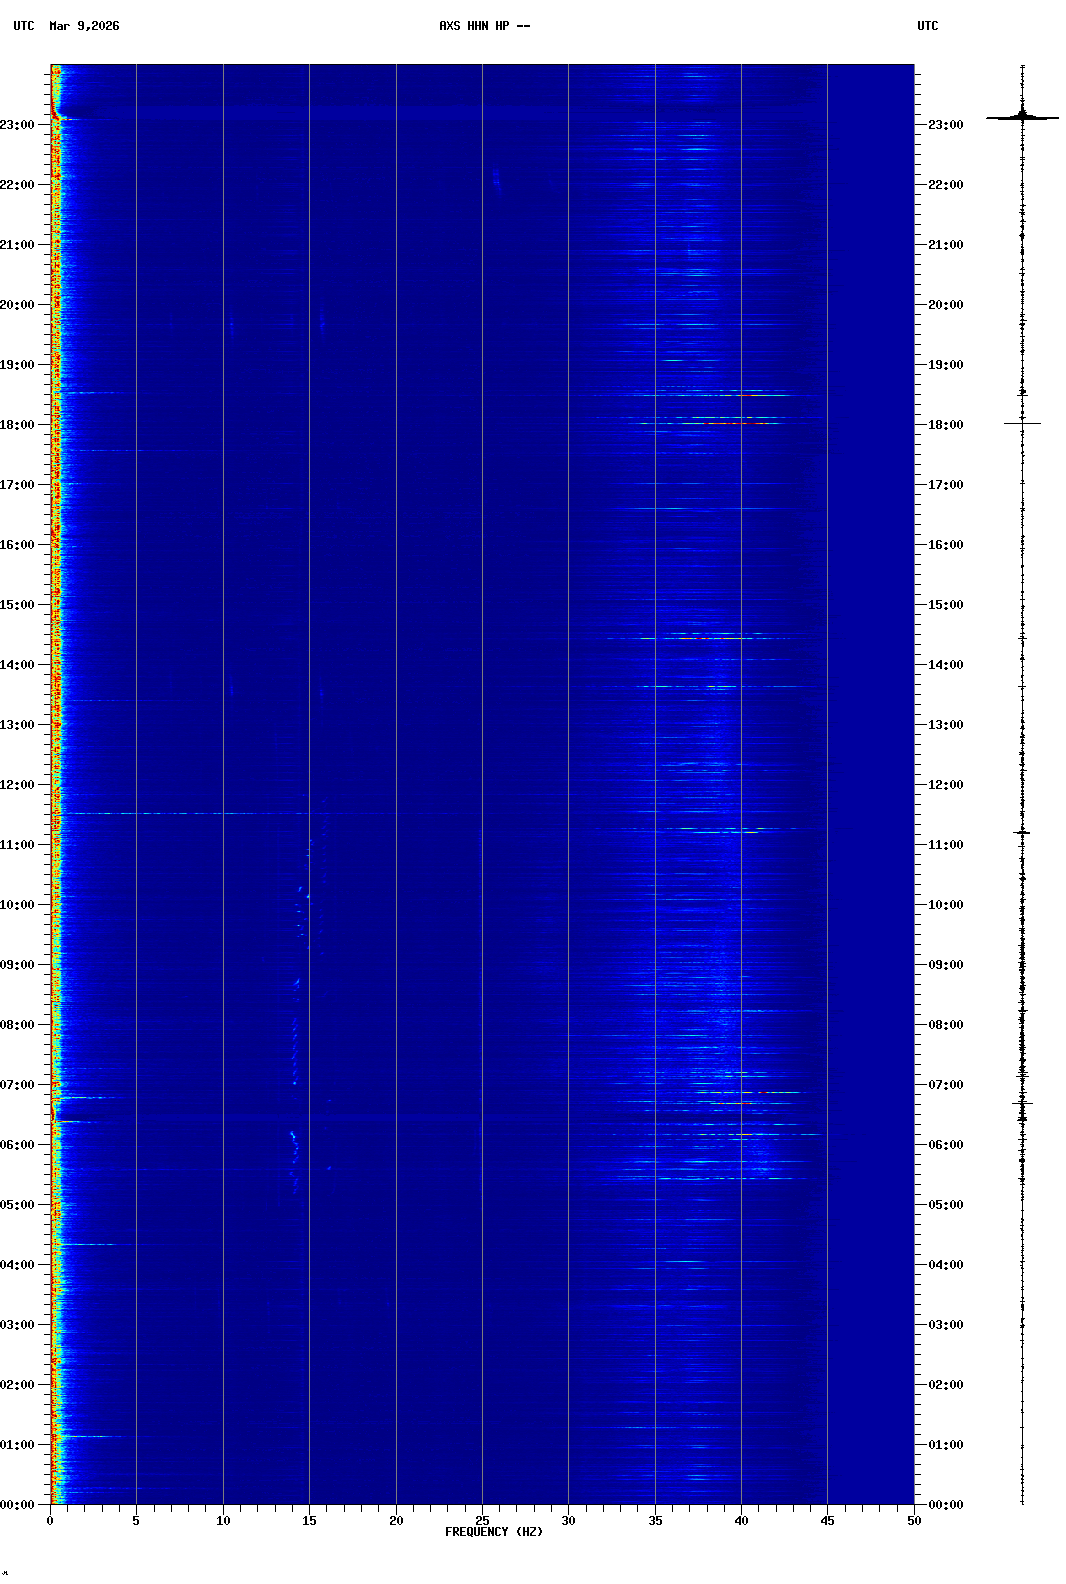Select the 18:00 marker on the right axis
This screenshot has height=1584, width=1066.
(945, 425)
